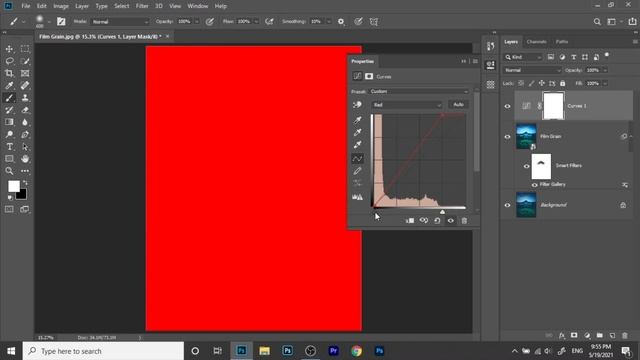The image size is (640, 360).
Task: Clip adjustment to layer below
Action: coord(410,221)
